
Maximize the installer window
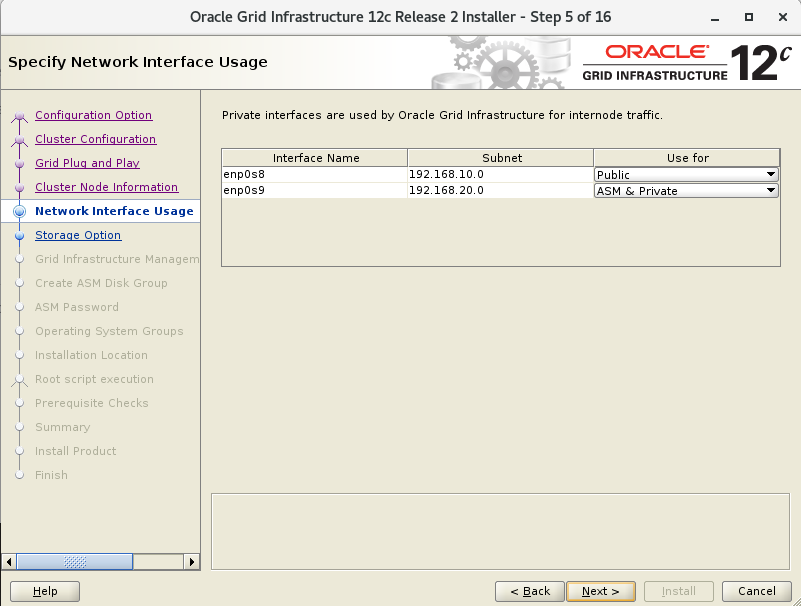click(749, 17)
